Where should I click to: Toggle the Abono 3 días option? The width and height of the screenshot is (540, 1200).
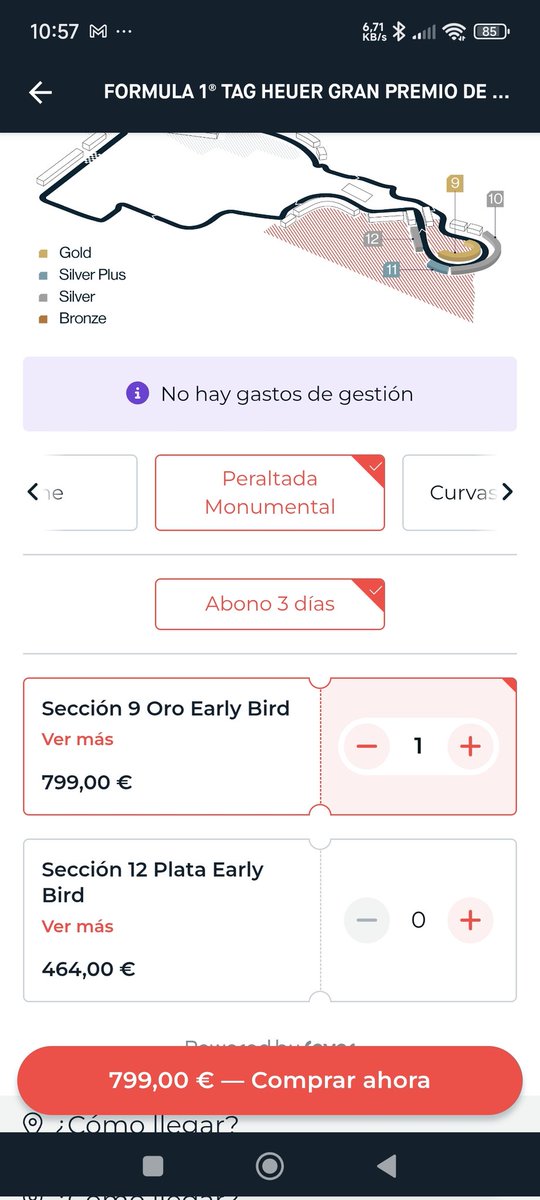270,604
